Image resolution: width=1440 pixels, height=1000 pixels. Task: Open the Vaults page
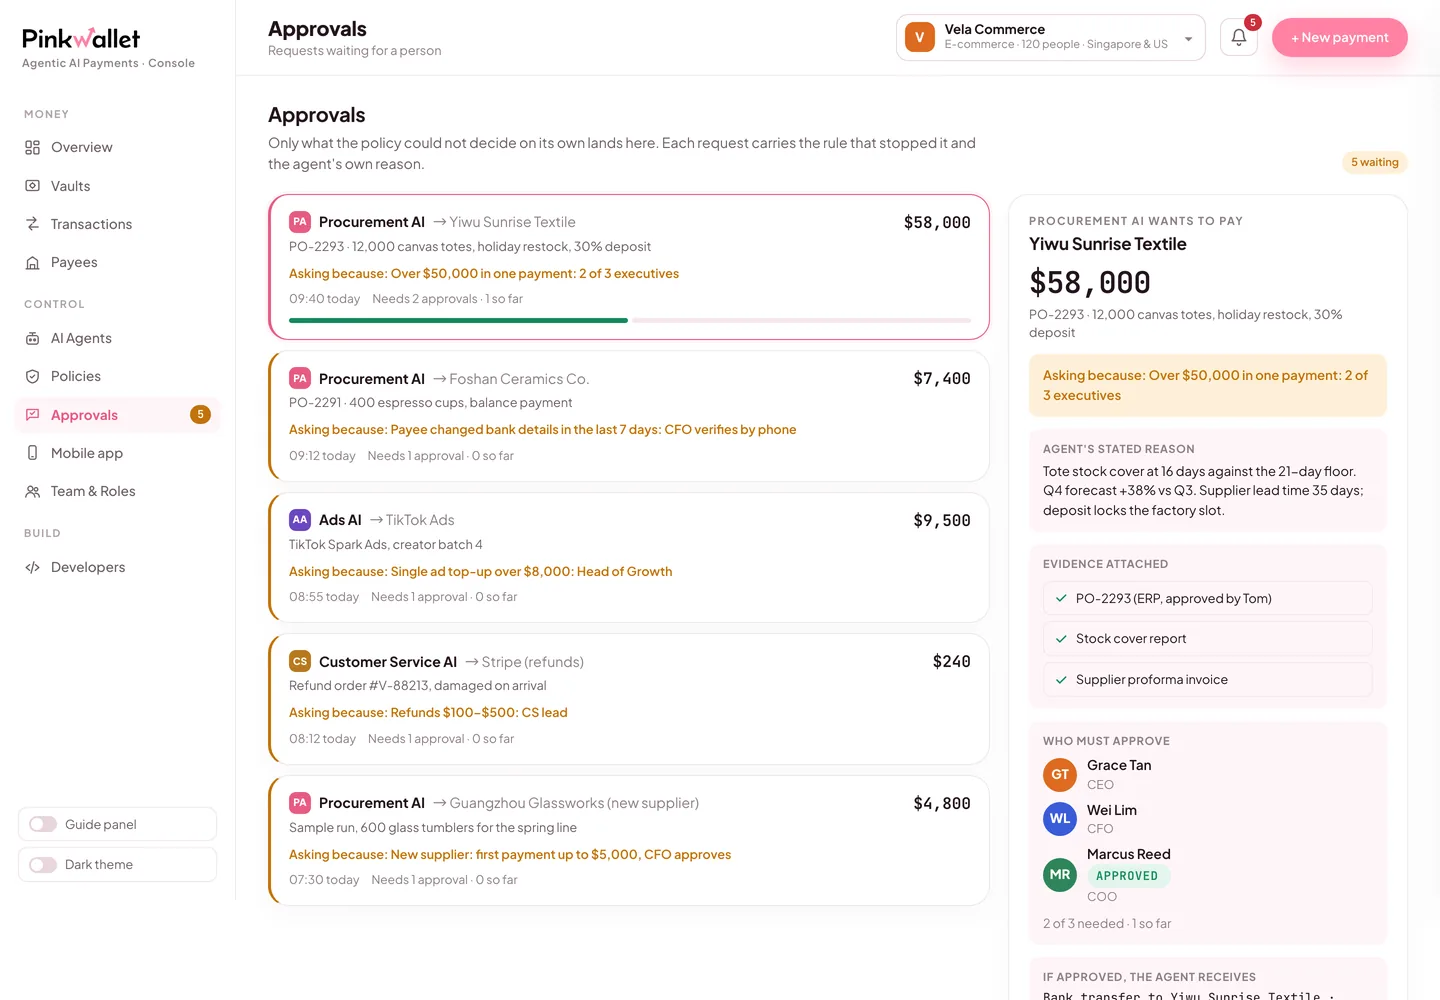(x=117, y=186)
